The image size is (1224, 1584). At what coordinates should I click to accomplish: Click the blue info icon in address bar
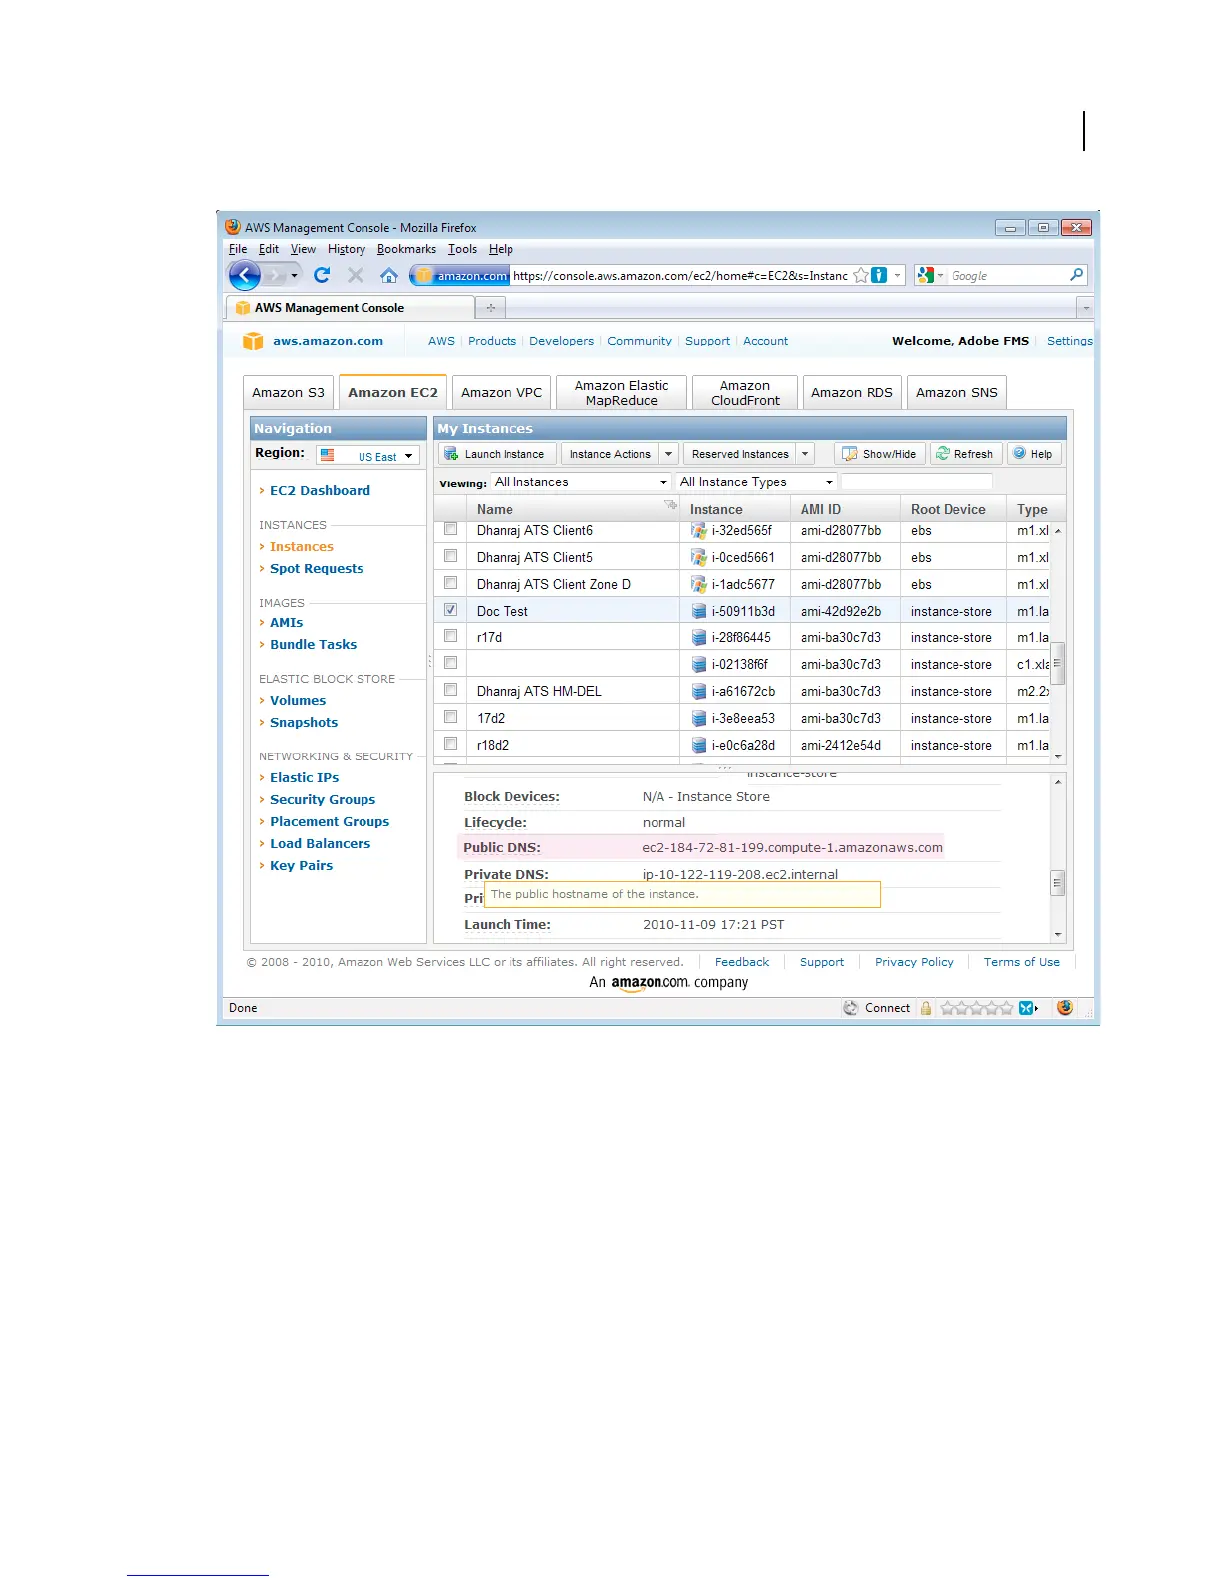[x=879, y=275]
